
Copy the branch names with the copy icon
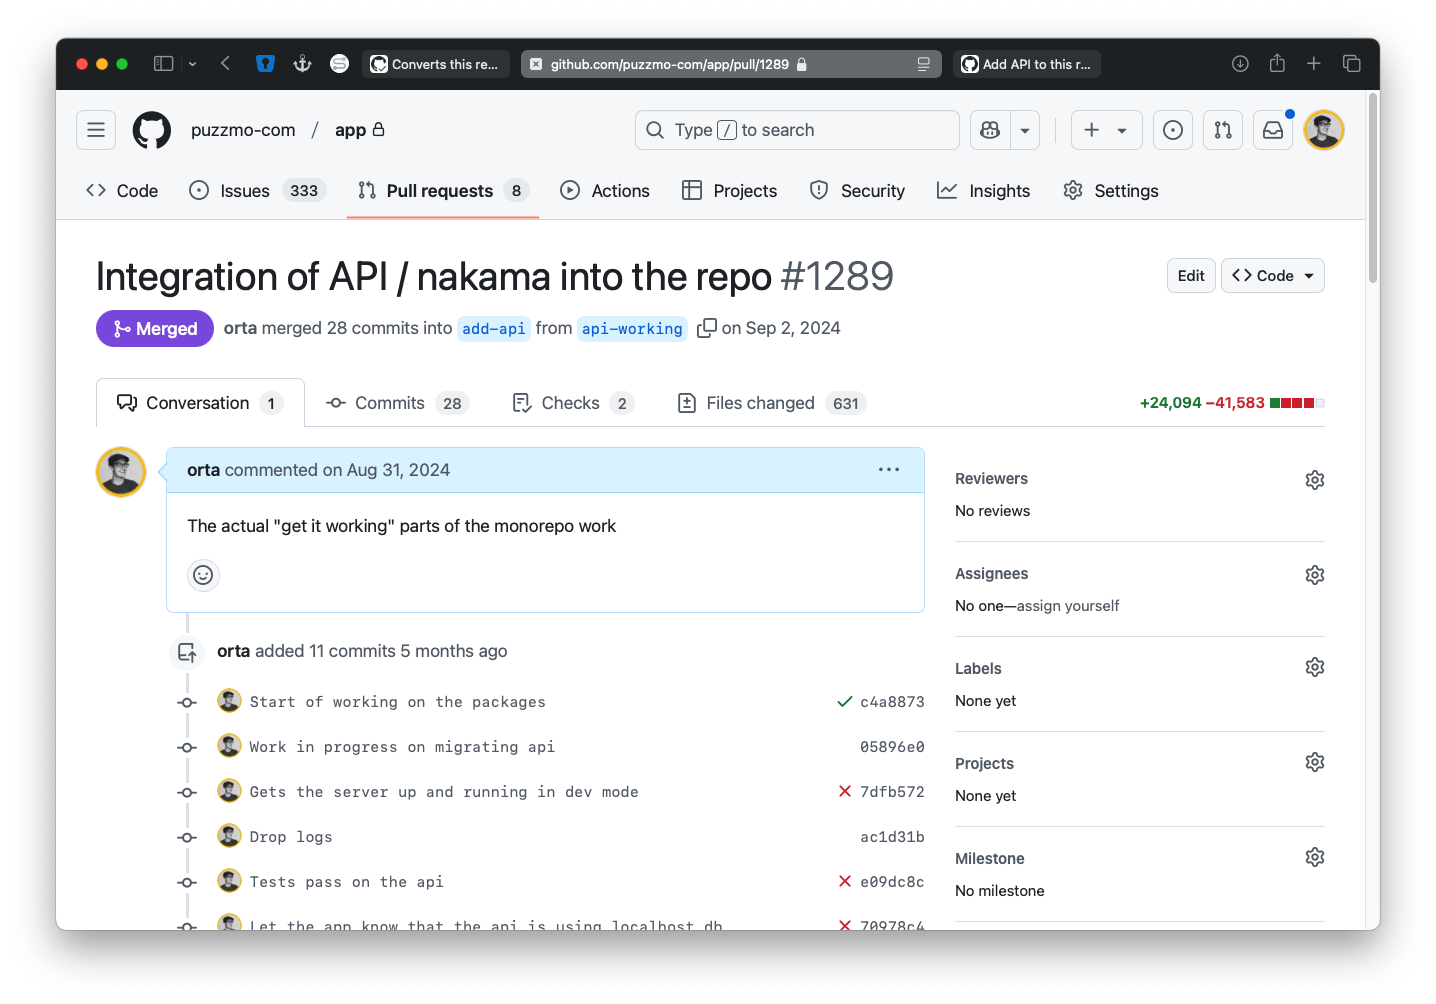707,327
